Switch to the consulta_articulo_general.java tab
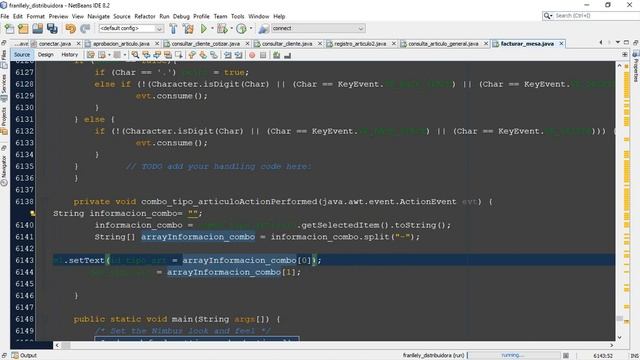 pos(443,44)
